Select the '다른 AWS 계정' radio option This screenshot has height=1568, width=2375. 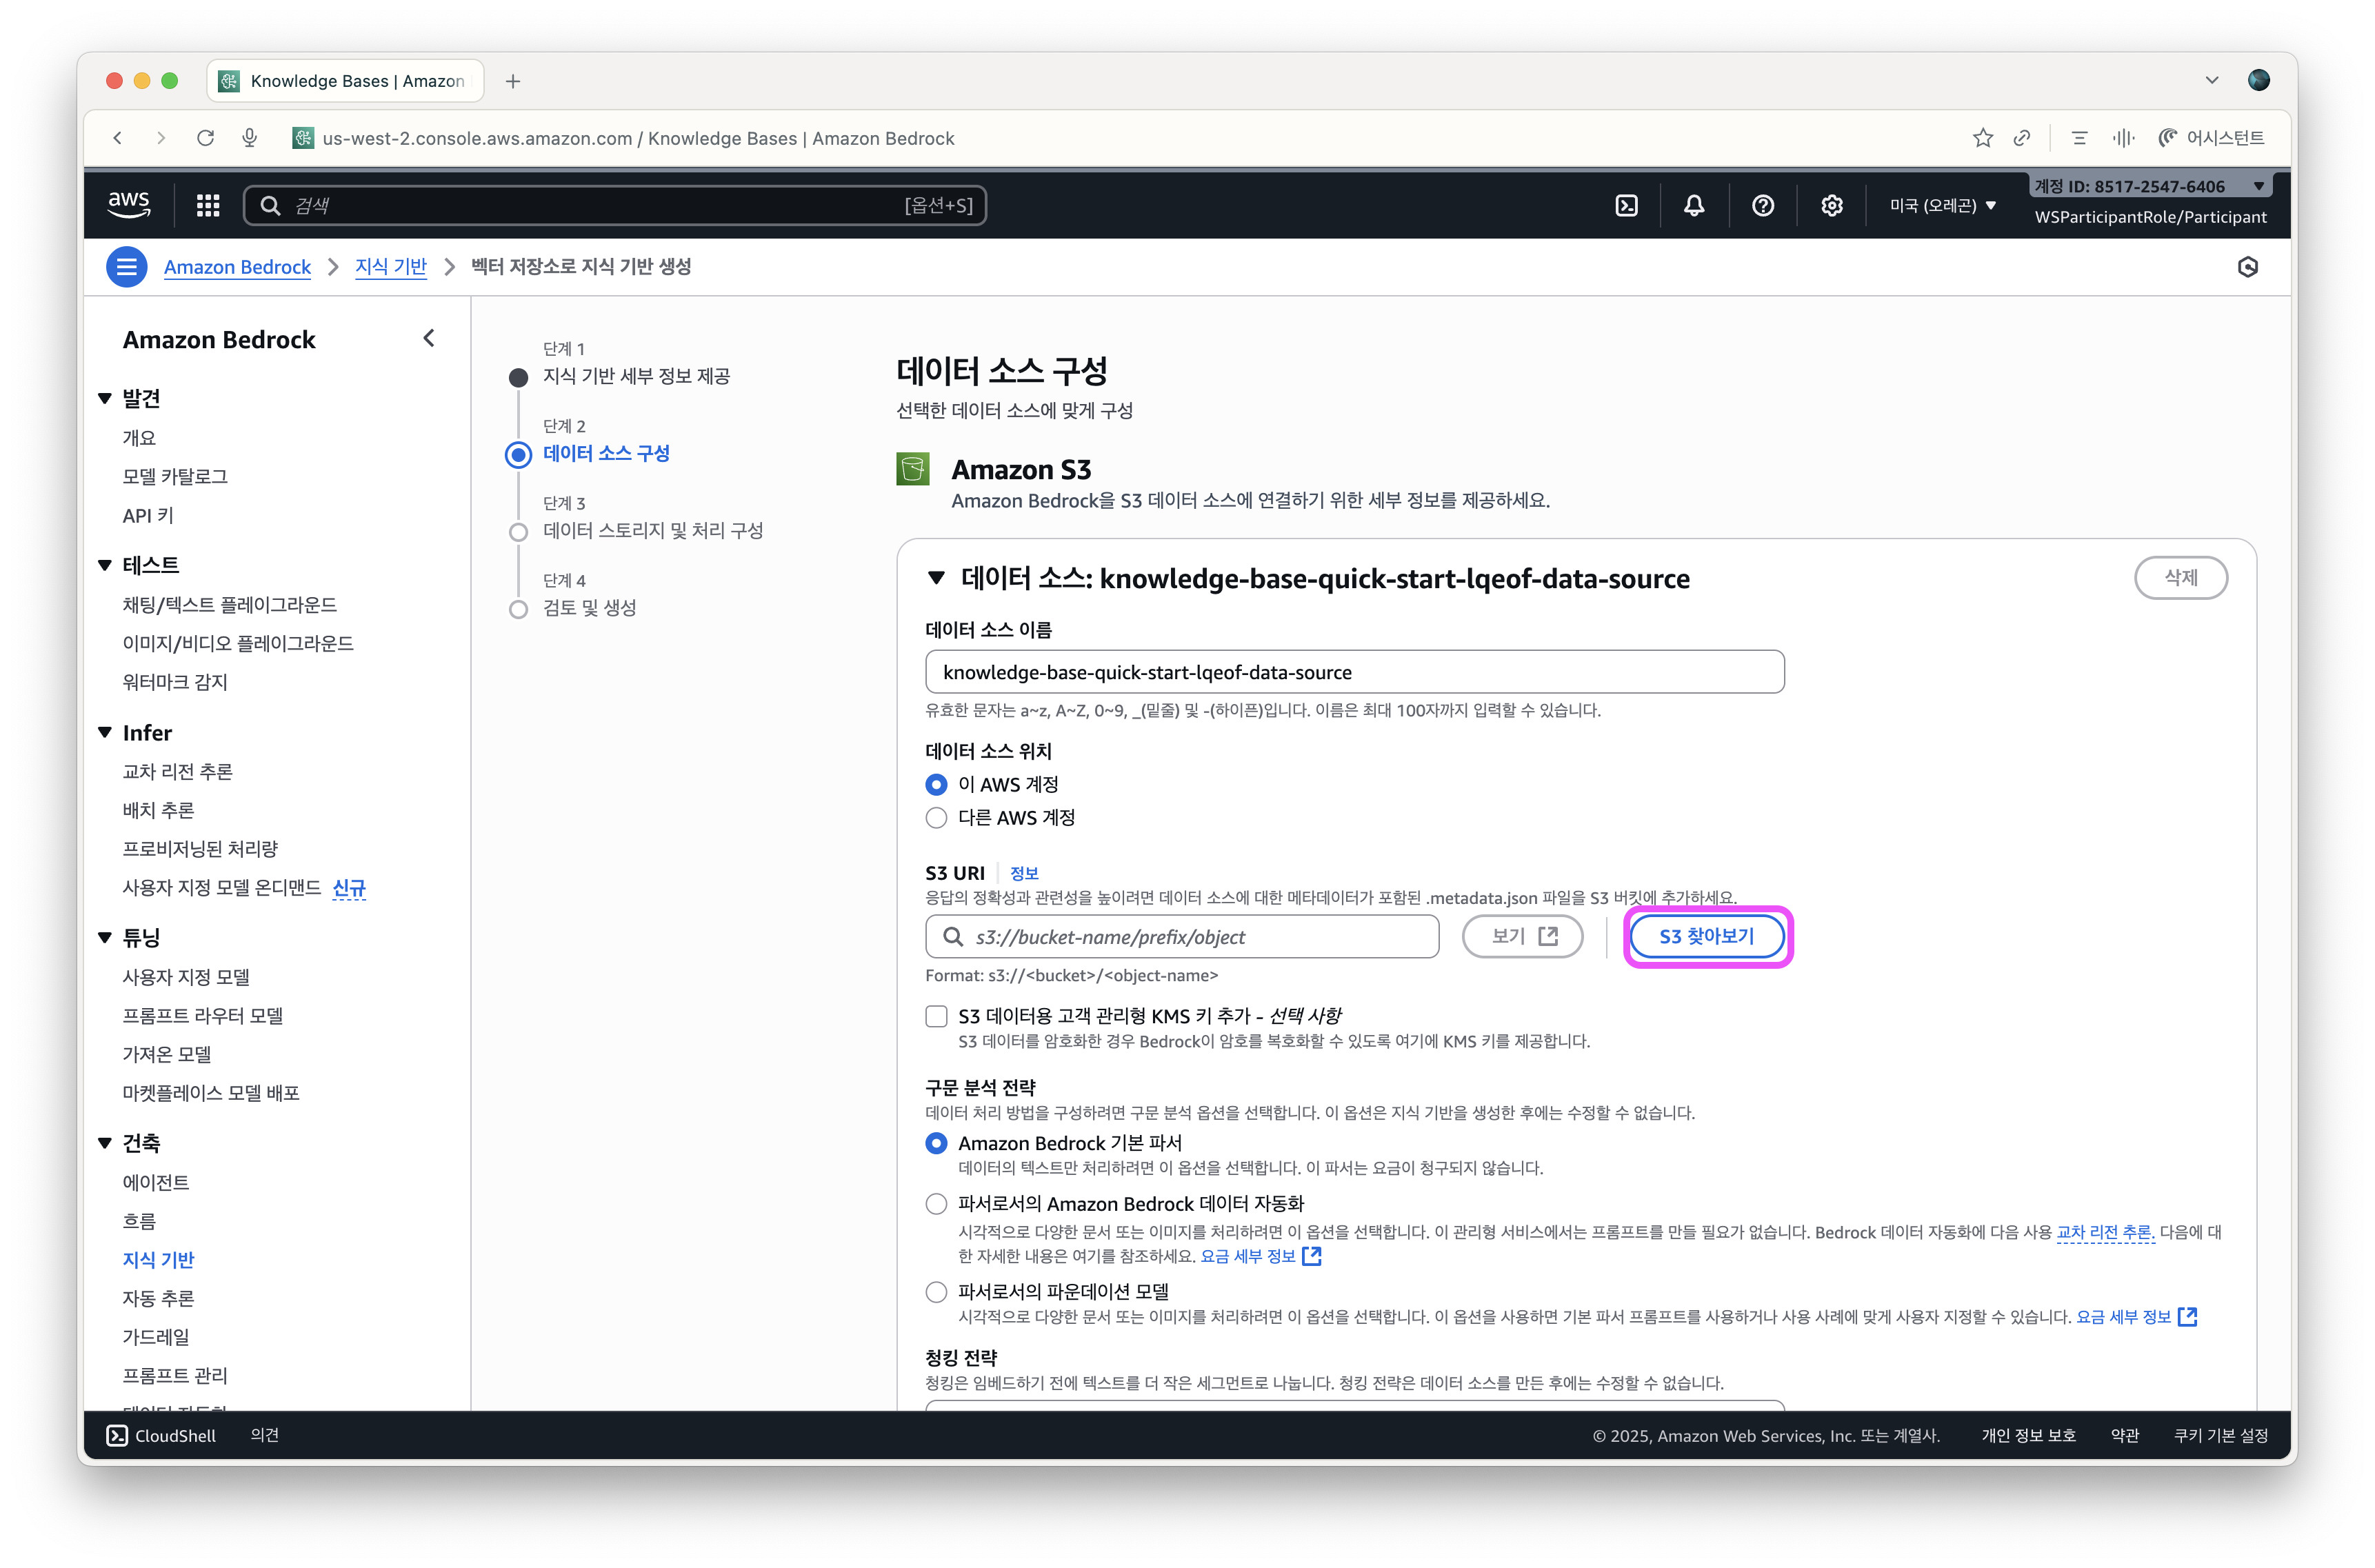936,818
